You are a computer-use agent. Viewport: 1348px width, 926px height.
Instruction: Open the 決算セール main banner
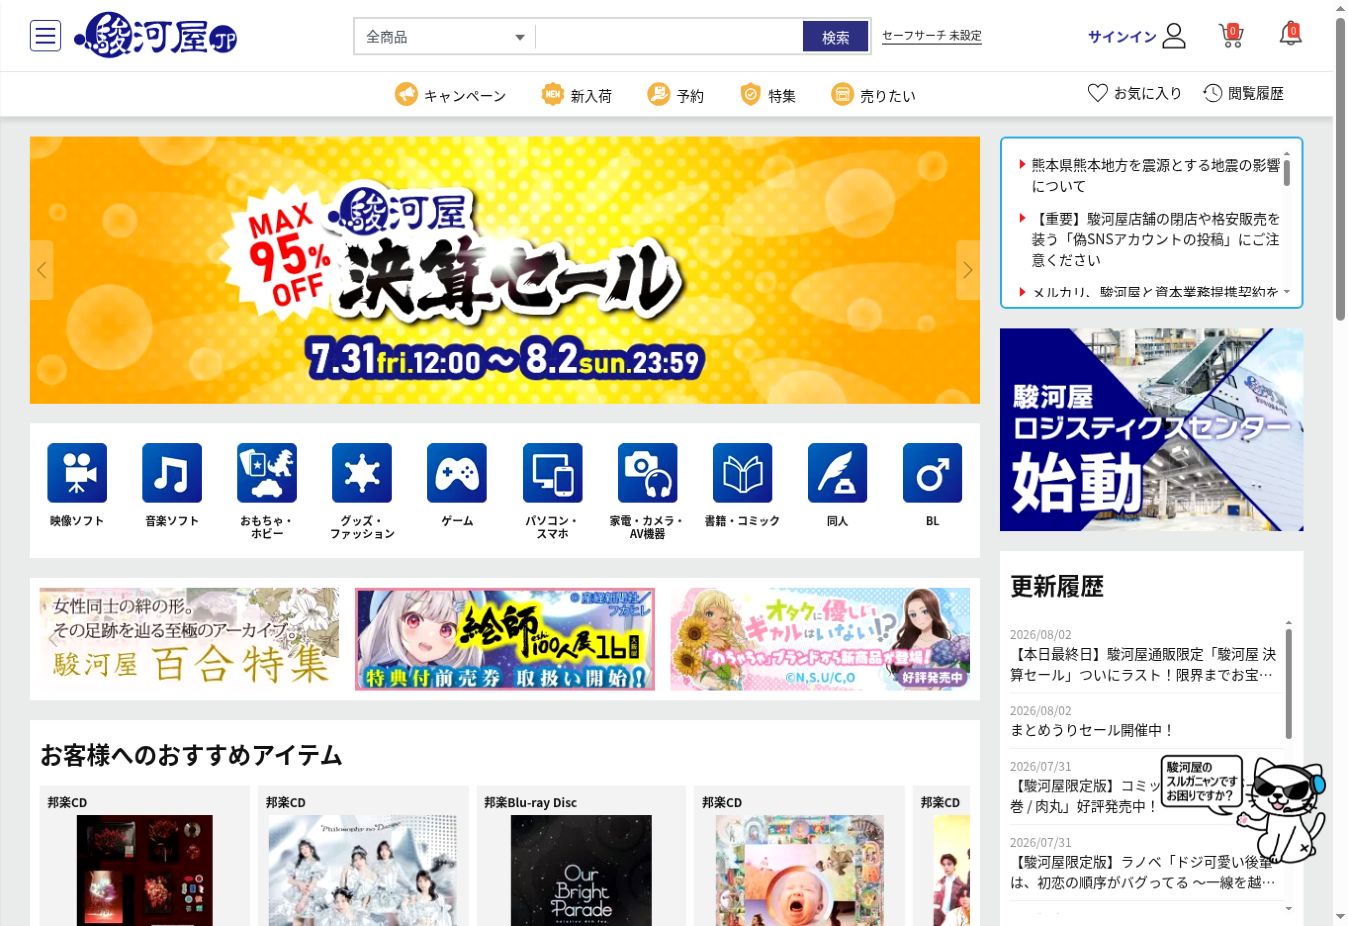[505, 270]
